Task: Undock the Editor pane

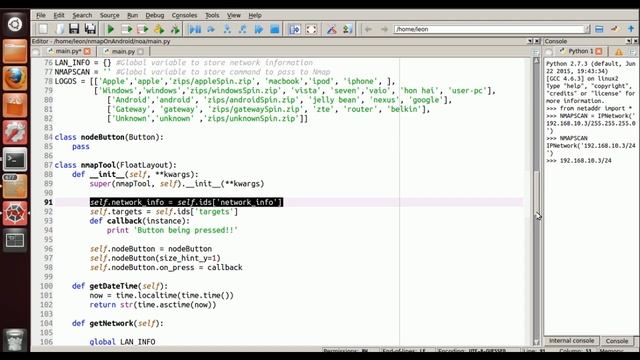Action: pos(530,41)
